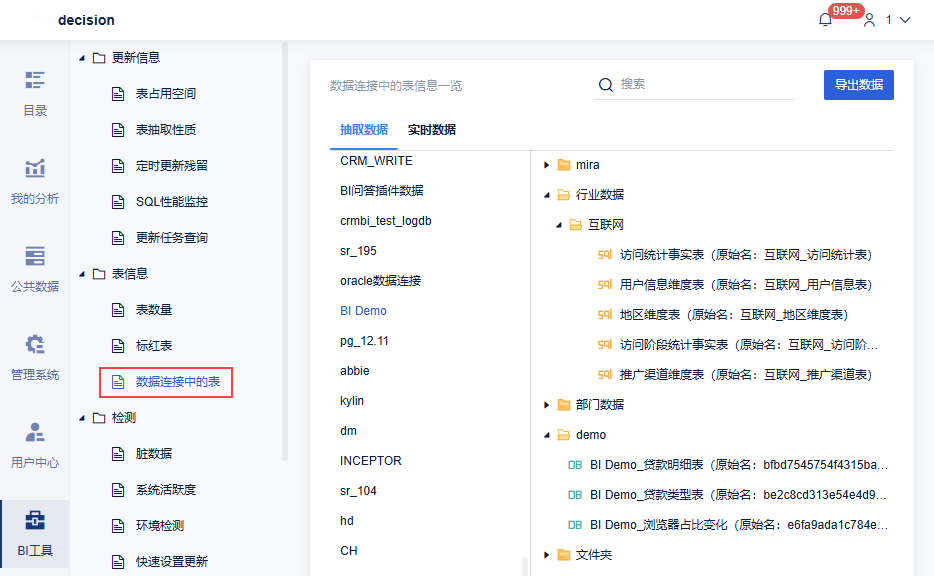Click the 导出数据 button
The image size is (934, 576).
(x=858, y=85)
